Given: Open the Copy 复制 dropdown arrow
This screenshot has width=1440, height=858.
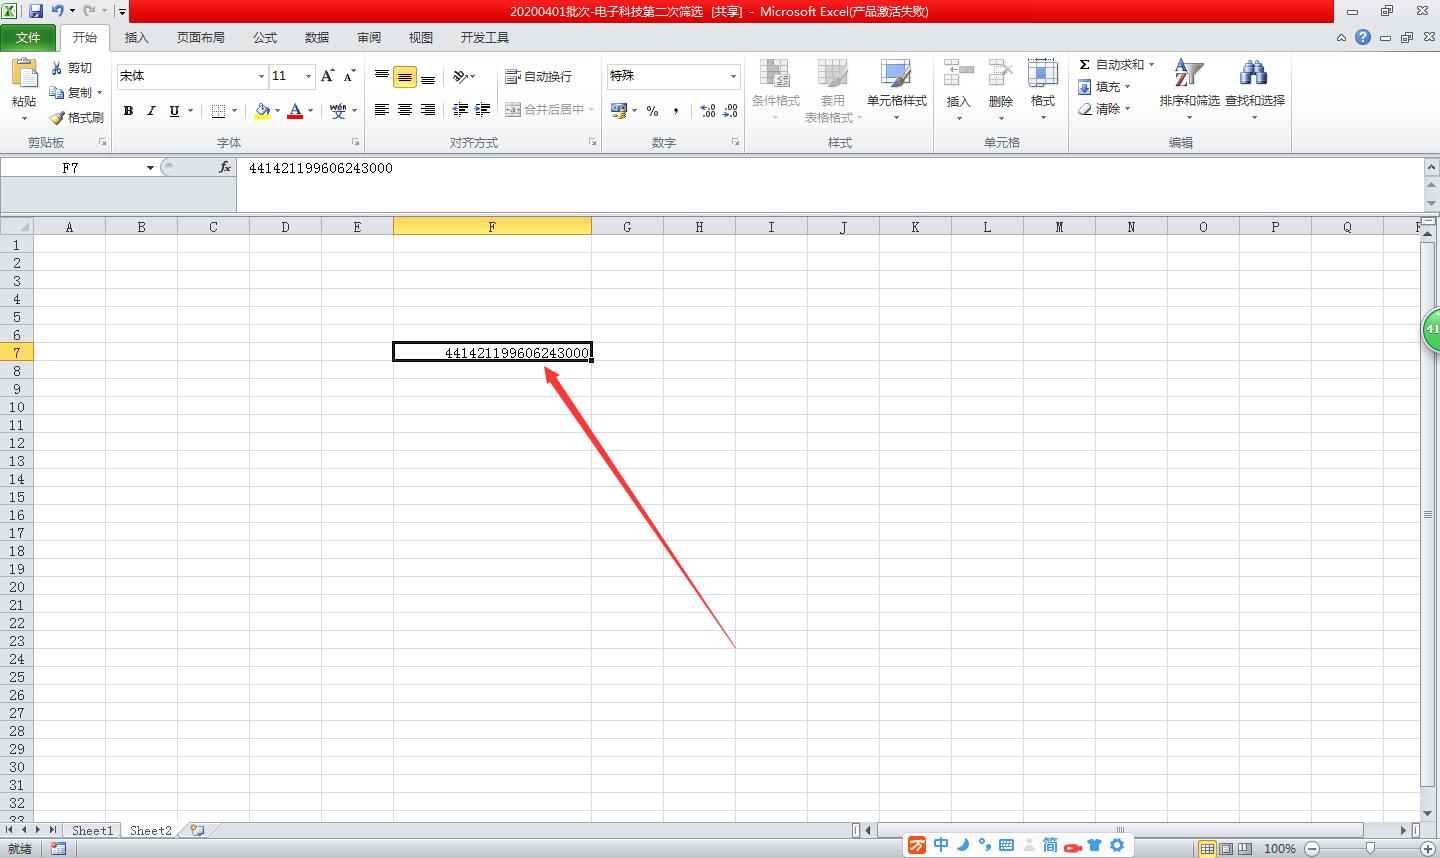Looking at the screenshot, I should 100,93.
